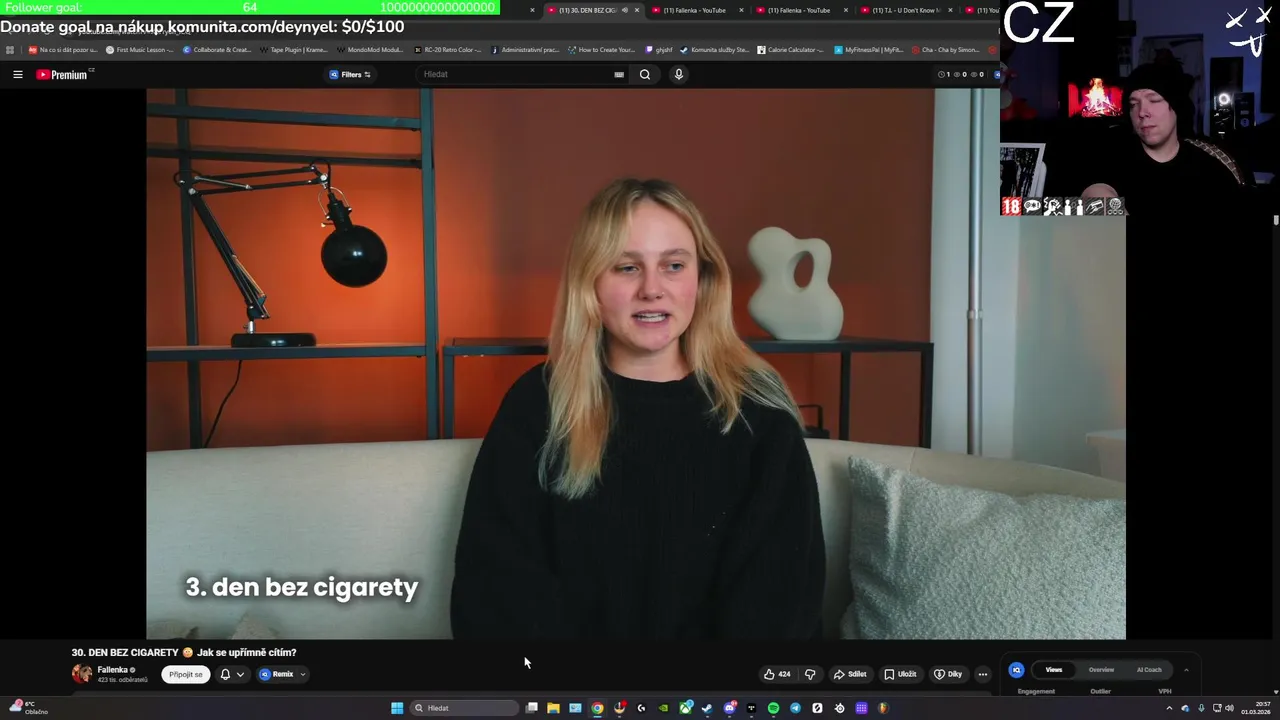Viewport: 1280px width, 720px height.
Task: Open the Calorie Calculator bookmark
Action: (x=790, y=49)
